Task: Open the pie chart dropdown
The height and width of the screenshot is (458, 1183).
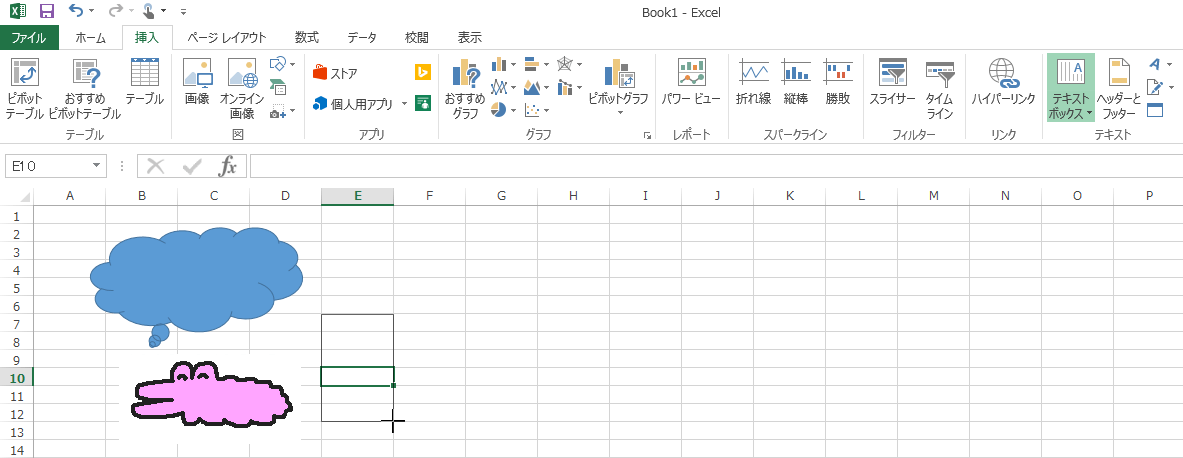Action: (x=503, y=111)
